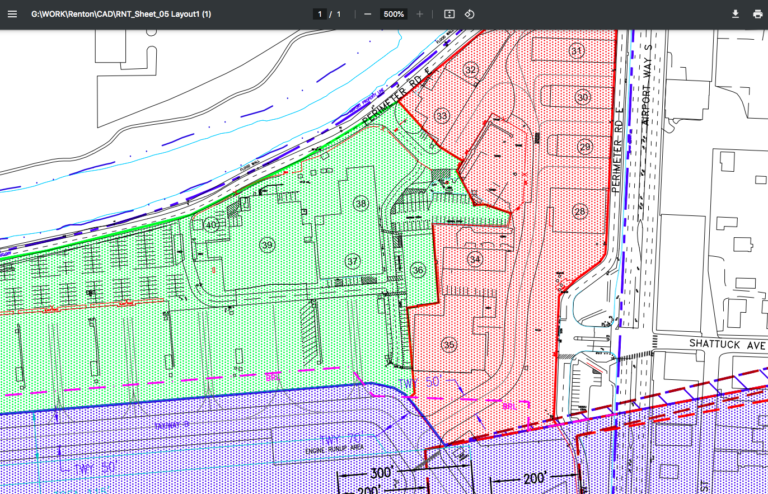Click the zoom out minus button

pos(368,14)
